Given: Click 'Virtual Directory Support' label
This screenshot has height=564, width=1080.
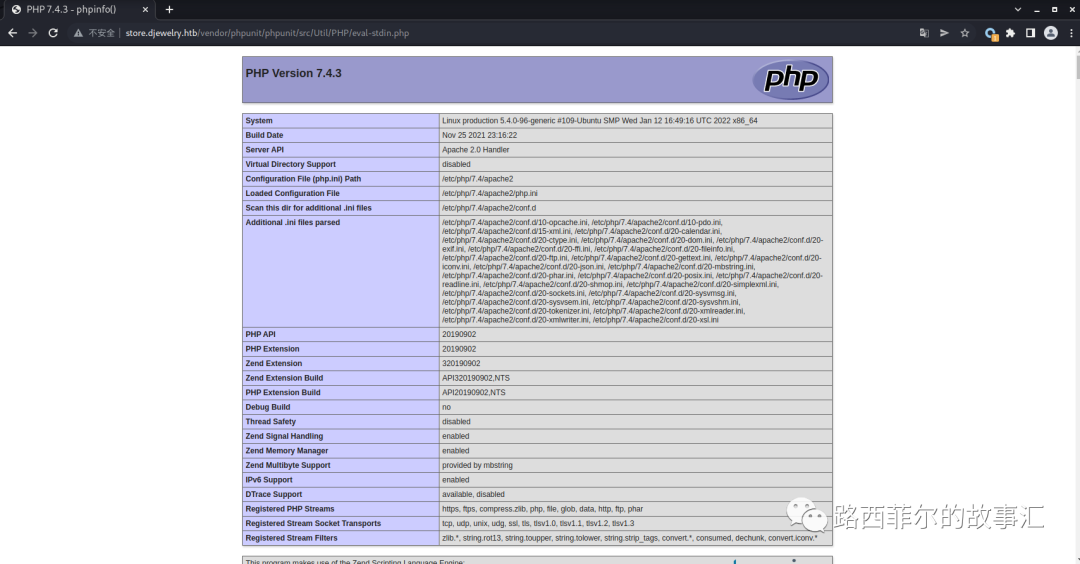Looking at the screenshot, I should 291,164.
